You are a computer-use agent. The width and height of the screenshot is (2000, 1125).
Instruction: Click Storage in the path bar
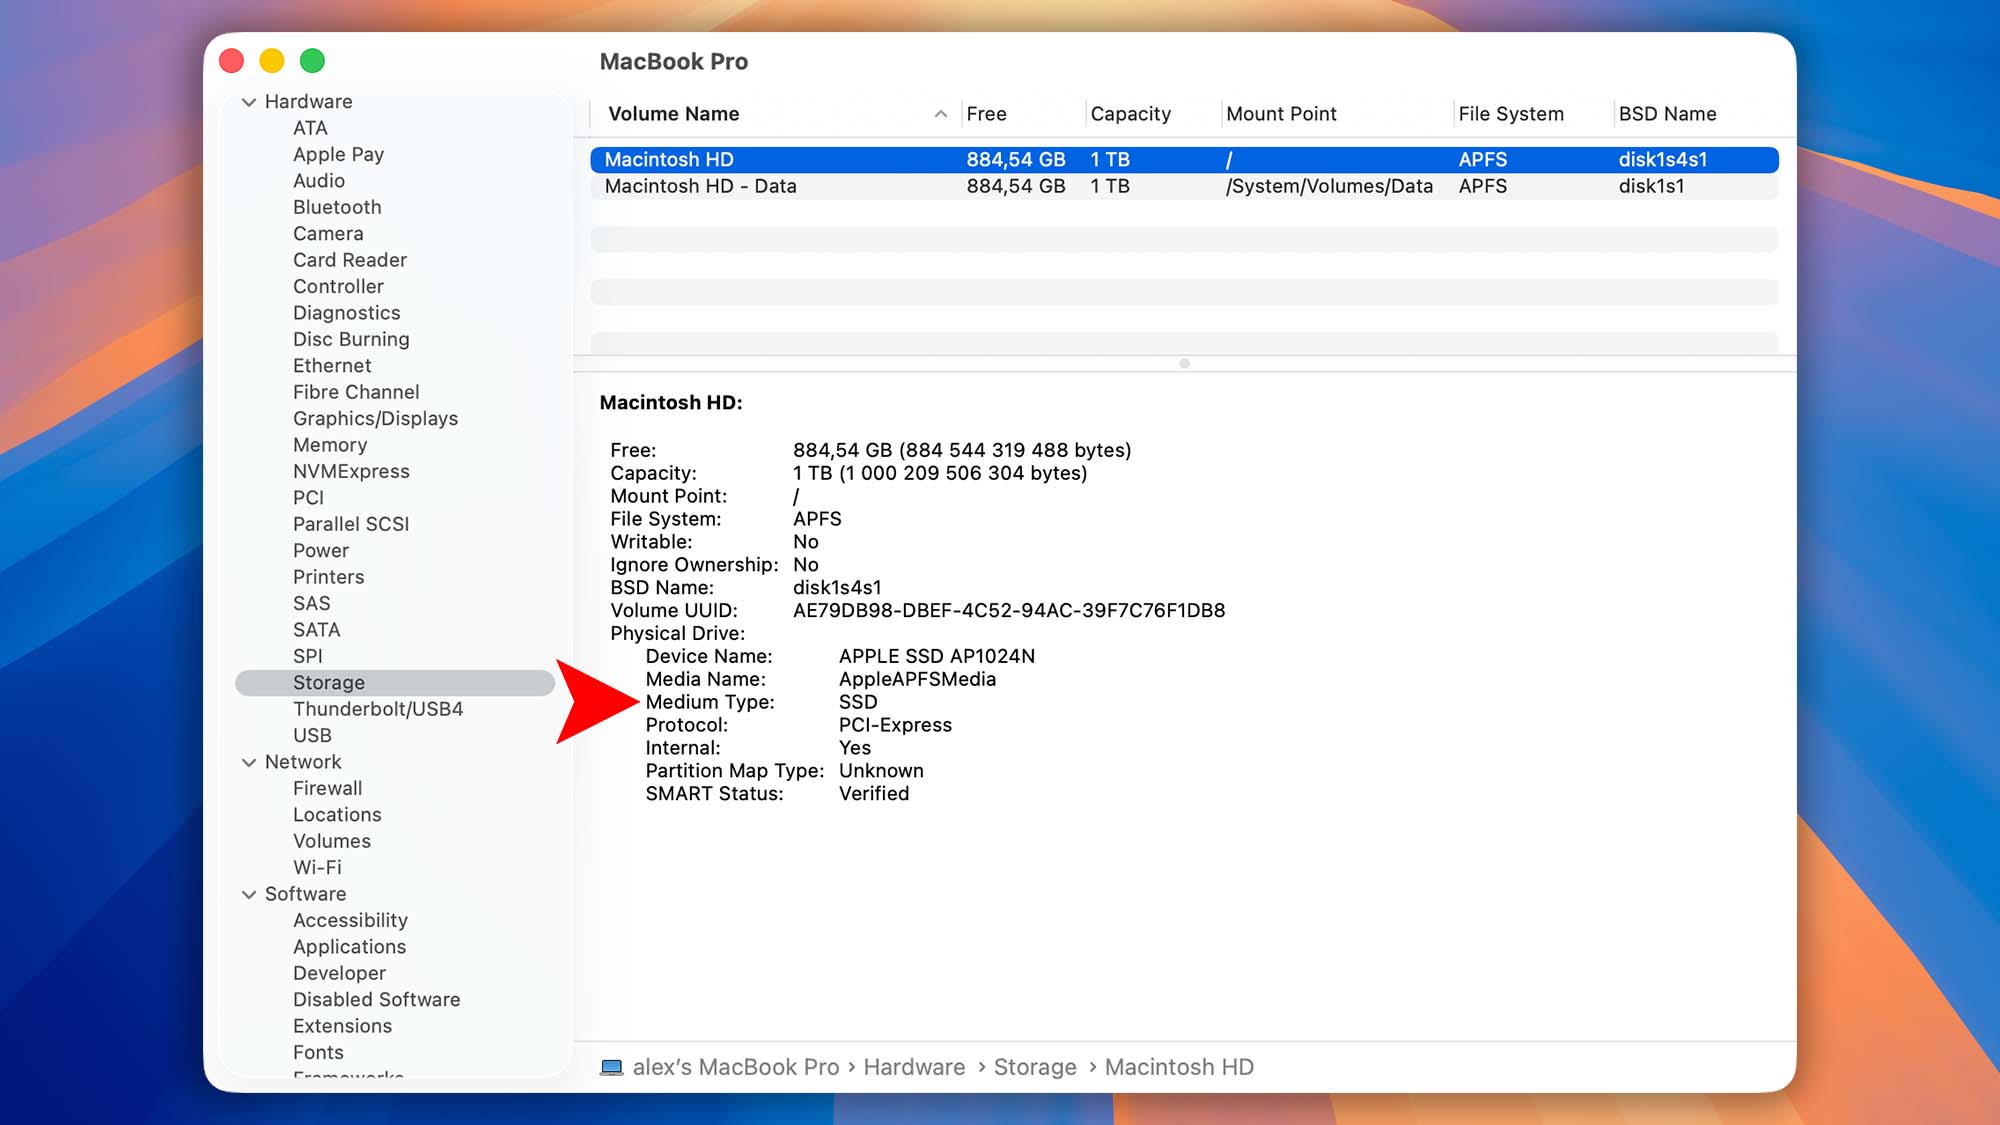(x=1035, y=1067)
